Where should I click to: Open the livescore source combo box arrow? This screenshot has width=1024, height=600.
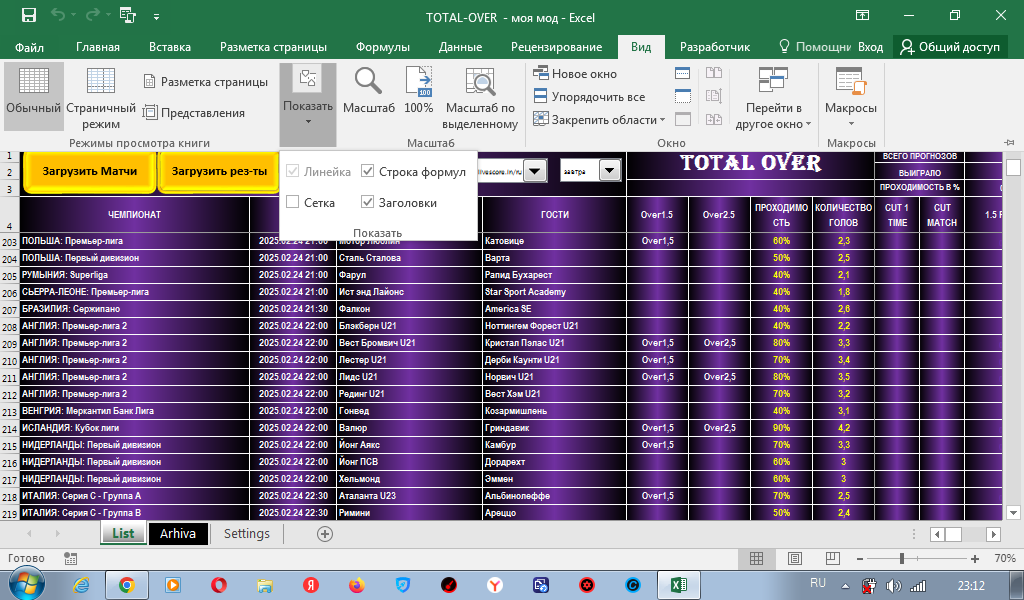coord(535,172)
